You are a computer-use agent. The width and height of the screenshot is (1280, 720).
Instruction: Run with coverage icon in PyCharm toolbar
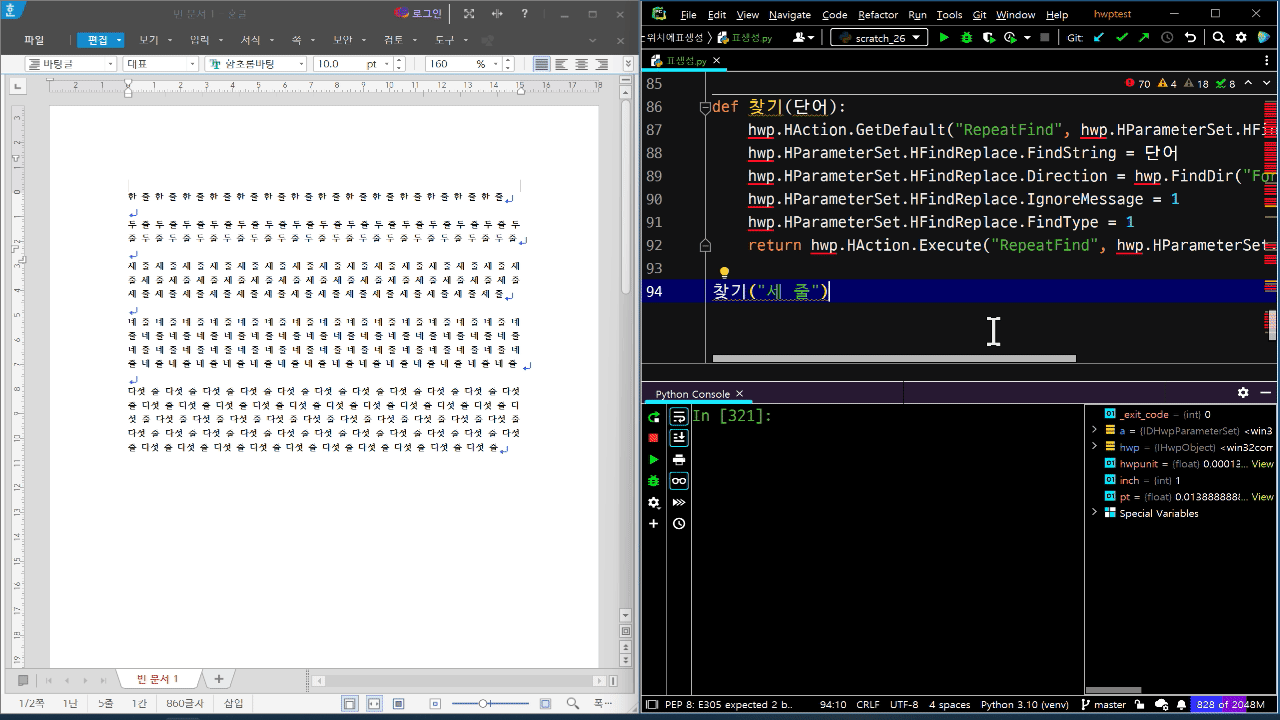(988, 37)
